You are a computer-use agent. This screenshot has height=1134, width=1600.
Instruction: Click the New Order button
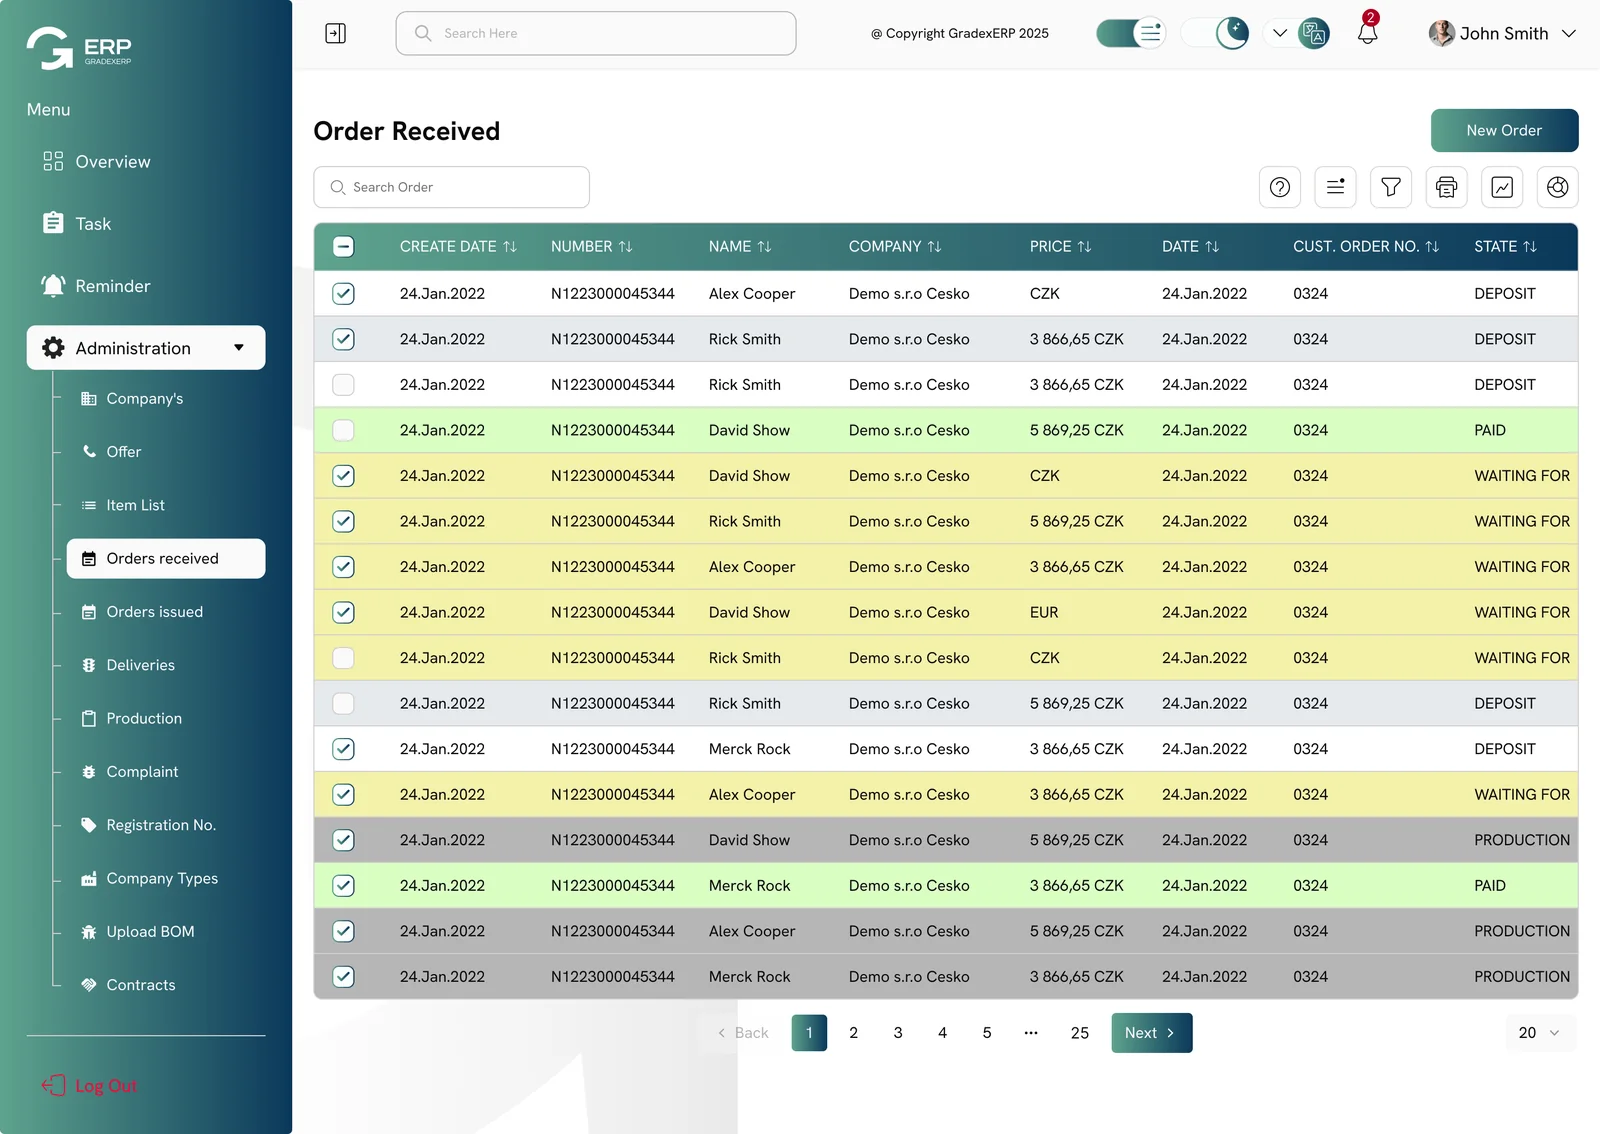[x=1504, y=130]
